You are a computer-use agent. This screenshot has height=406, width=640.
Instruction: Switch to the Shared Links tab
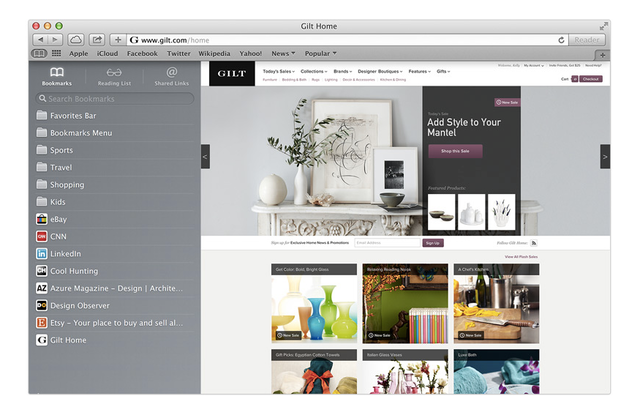click(171, 76)
